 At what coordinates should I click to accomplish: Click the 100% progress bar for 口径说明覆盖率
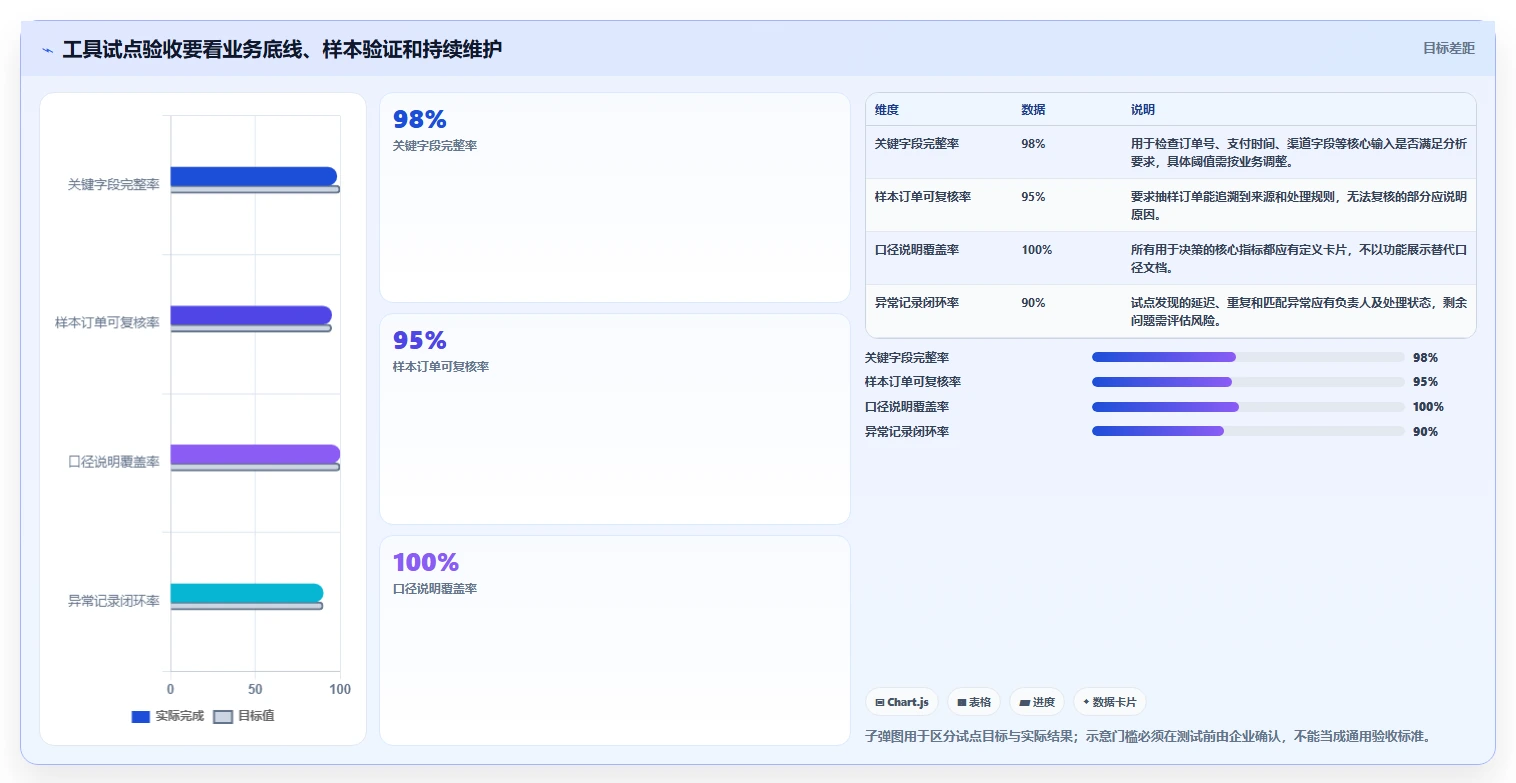[x=1248, y=407]
